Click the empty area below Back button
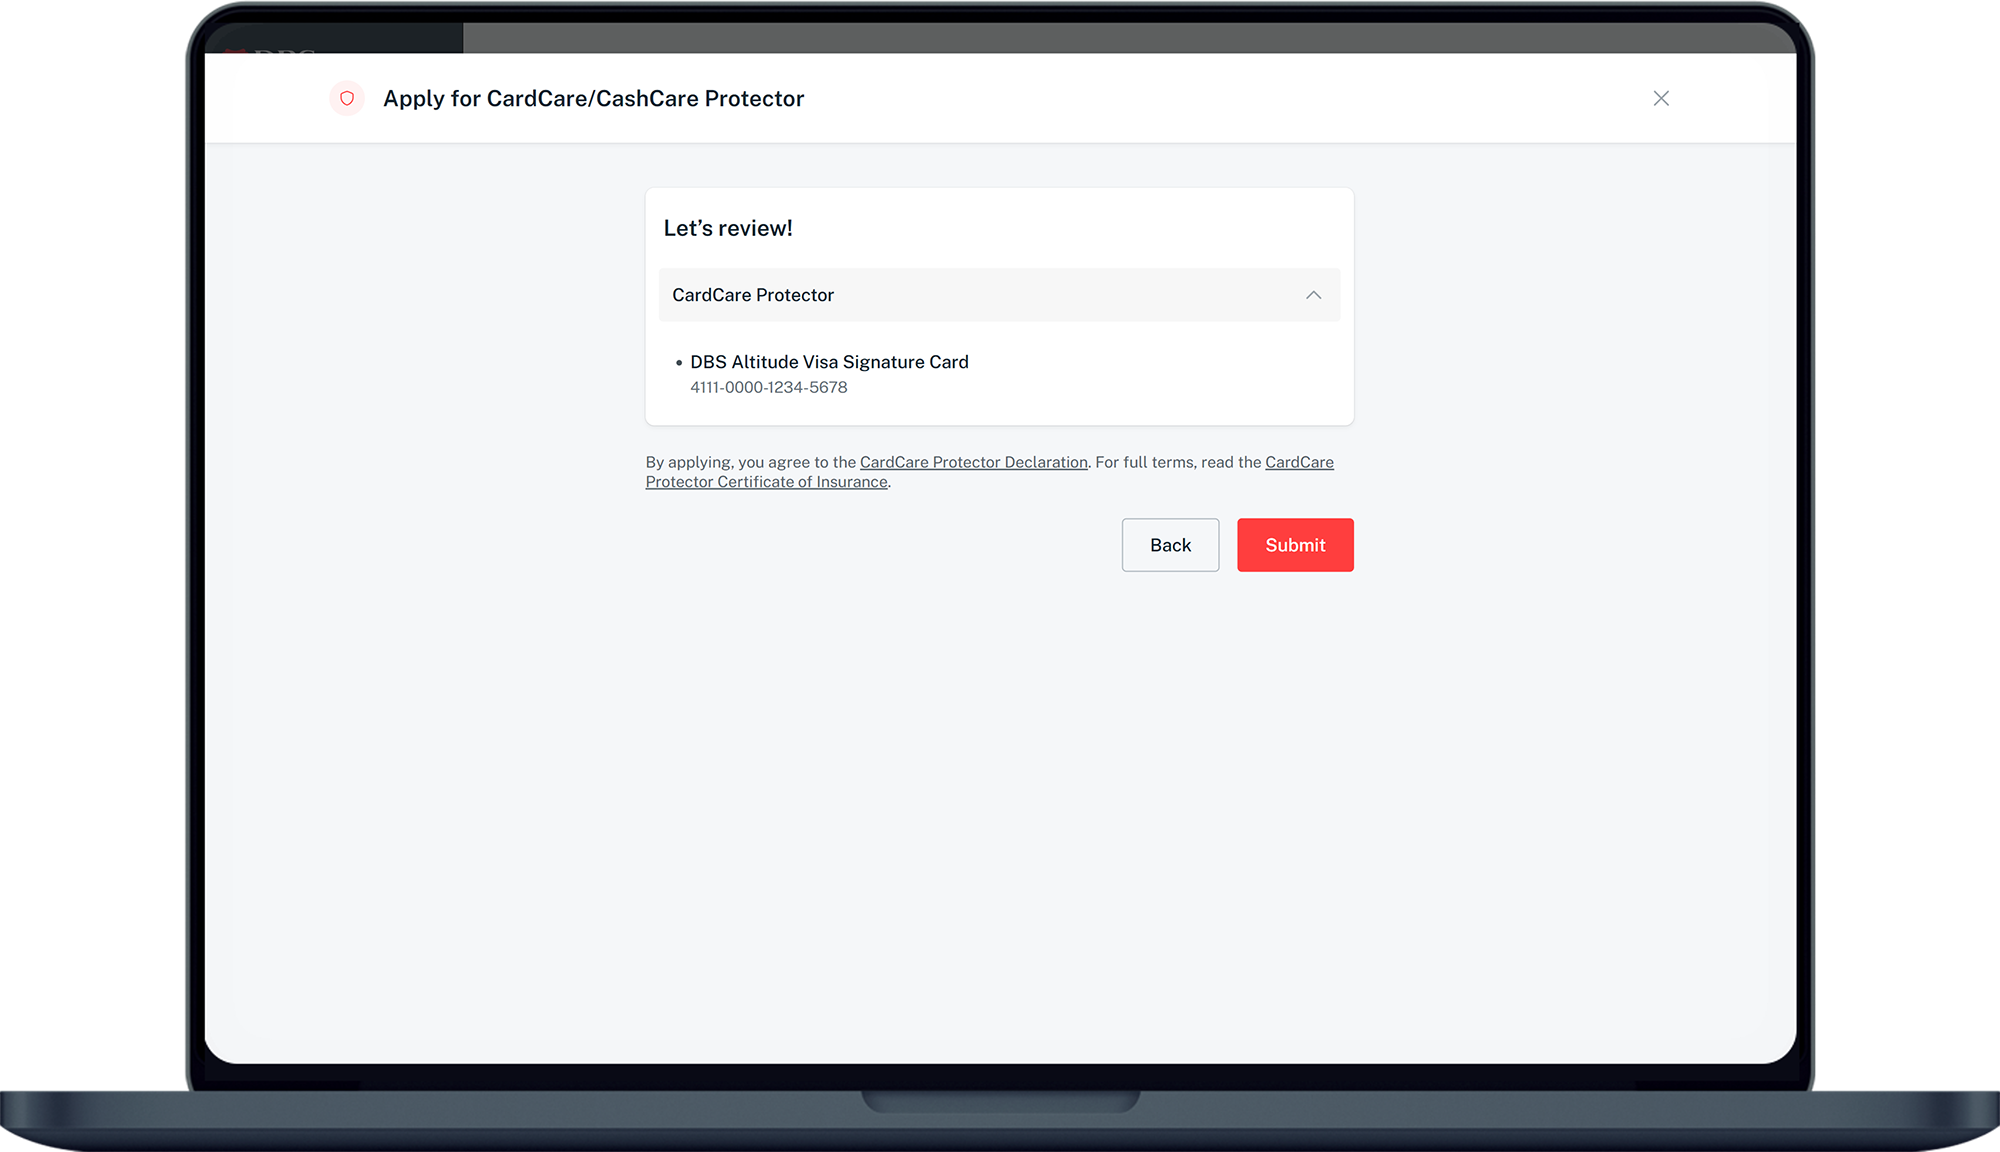This screenshot has width=2000, height=1152. (x=1170, y=700)
